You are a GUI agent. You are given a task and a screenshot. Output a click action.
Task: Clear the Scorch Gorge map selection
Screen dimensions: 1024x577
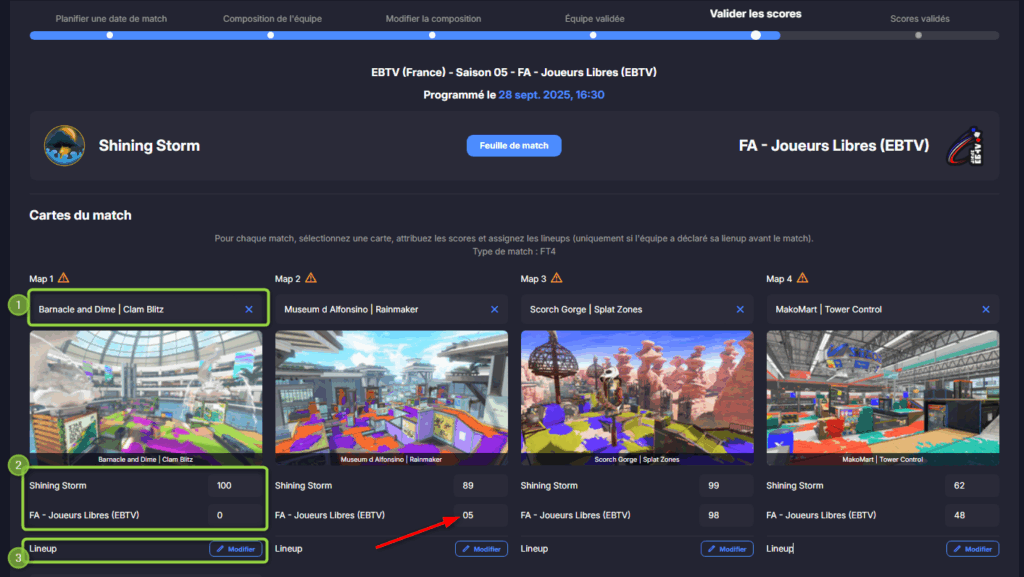[x=740, y=310]
